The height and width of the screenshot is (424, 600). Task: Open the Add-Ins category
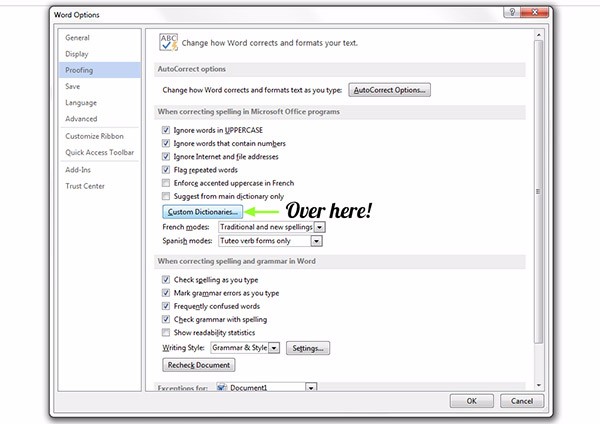99,170
